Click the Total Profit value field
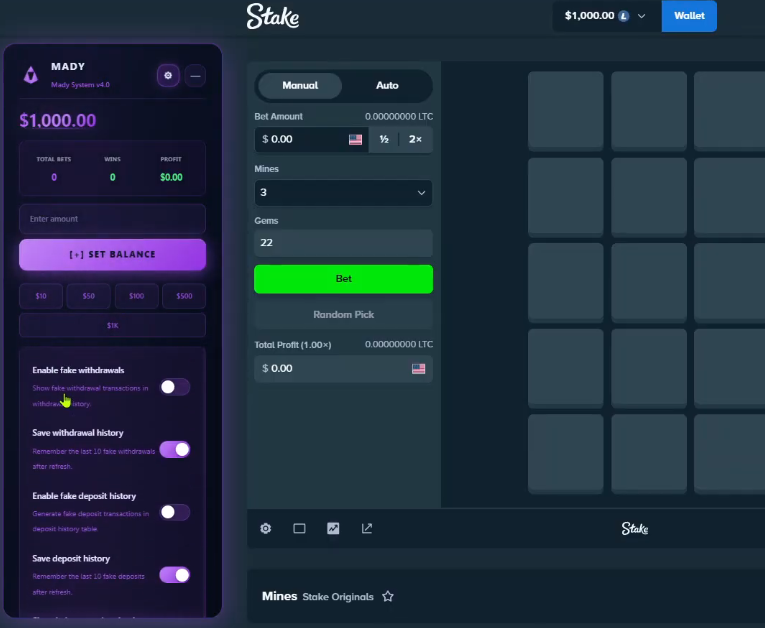 click(x=343, y=369)
